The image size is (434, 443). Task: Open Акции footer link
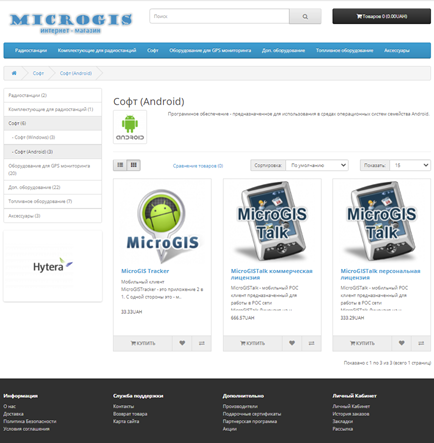click(230, 429)
